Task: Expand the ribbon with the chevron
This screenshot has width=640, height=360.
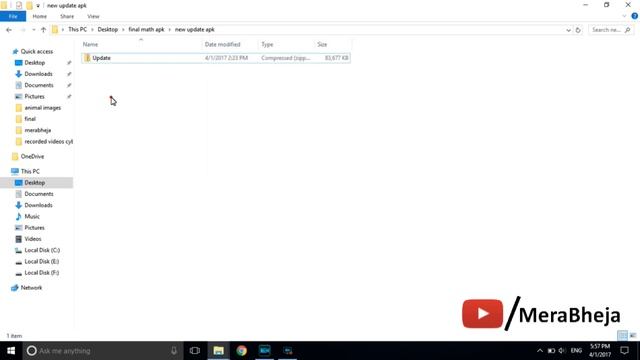Action: pos(624,16)
